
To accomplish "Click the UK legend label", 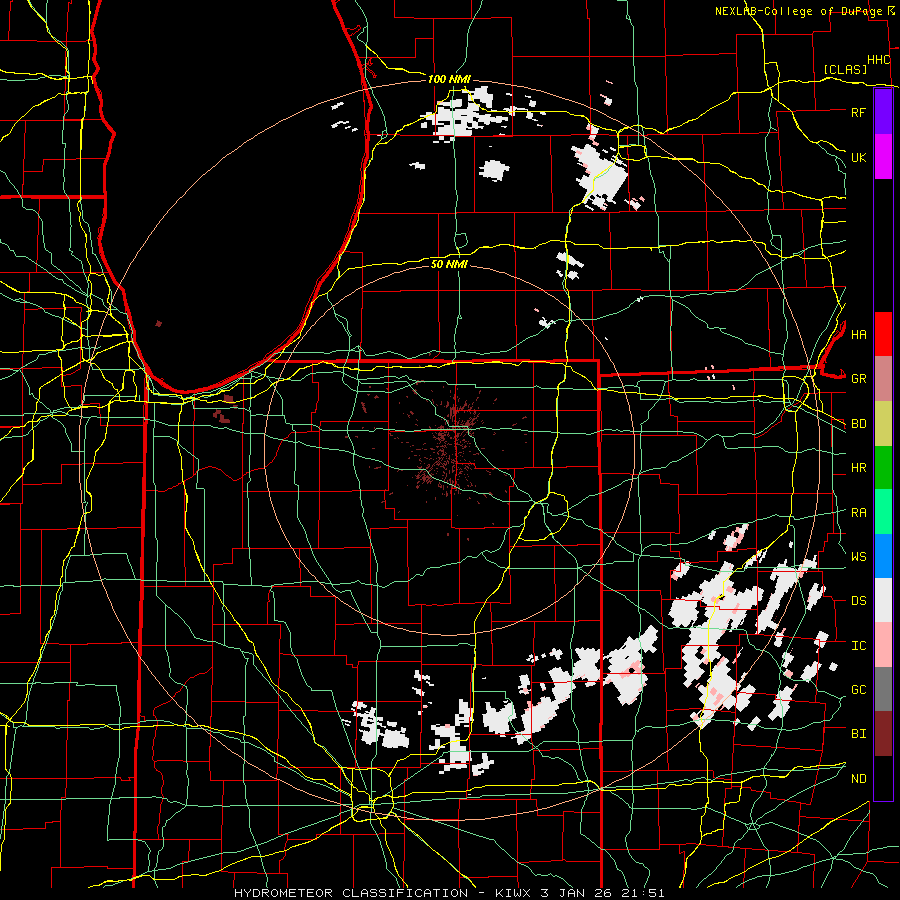I will (x=859, y=157).
